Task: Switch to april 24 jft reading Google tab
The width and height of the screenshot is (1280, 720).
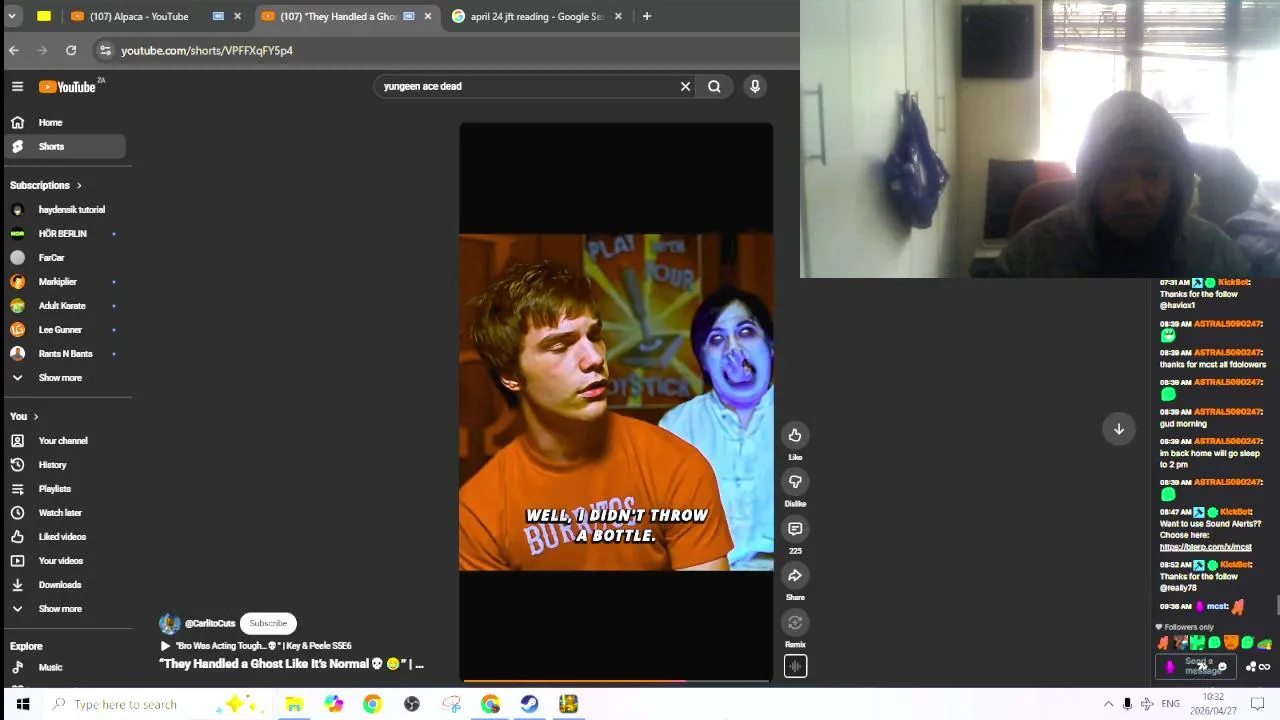Action: (537, 16)
